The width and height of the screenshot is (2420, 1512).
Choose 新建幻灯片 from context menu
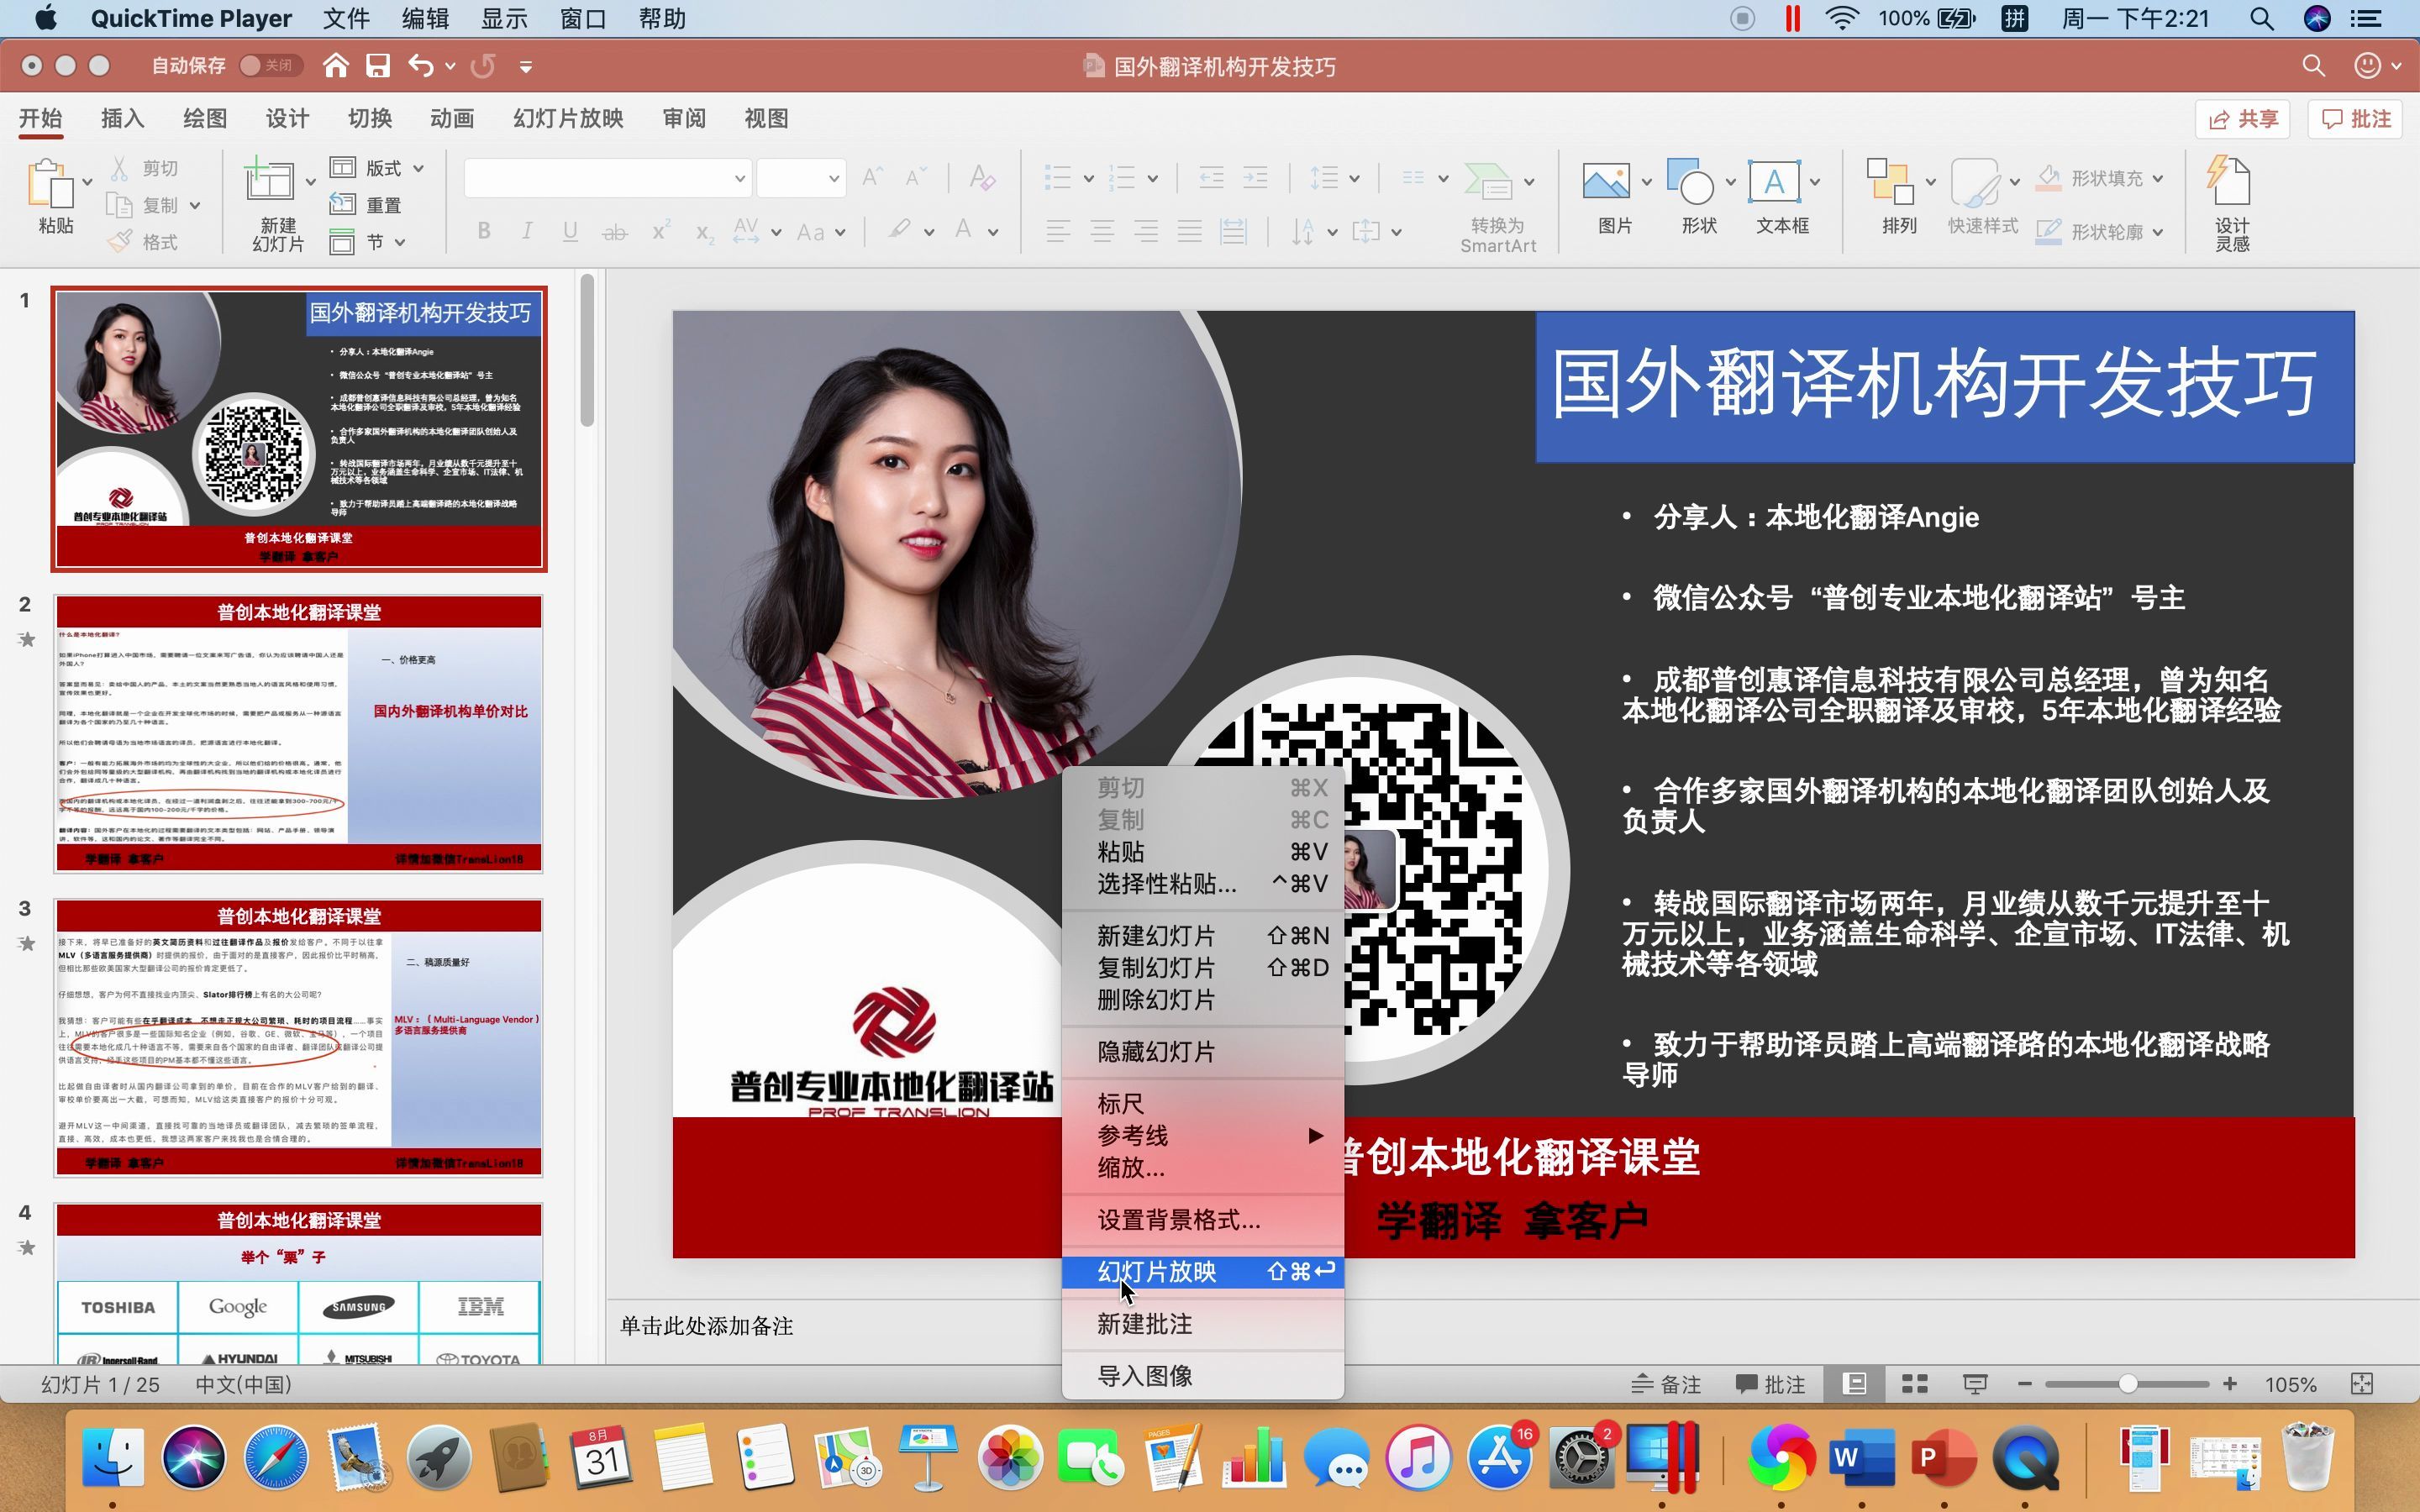point(1203,936)
